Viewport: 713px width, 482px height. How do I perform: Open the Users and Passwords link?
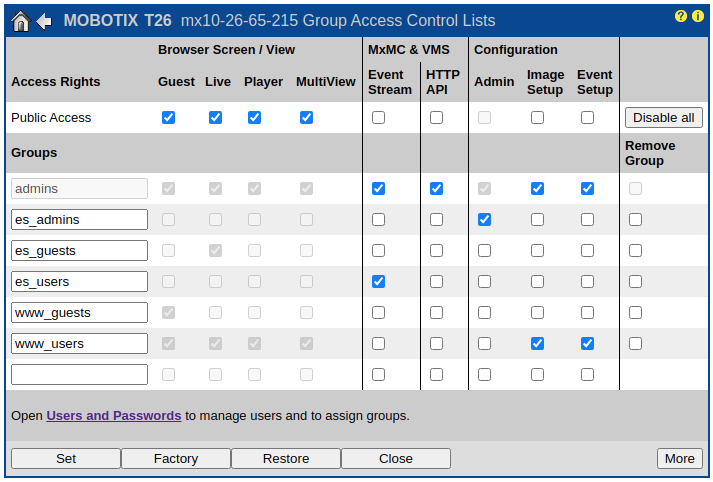[114, 416]
